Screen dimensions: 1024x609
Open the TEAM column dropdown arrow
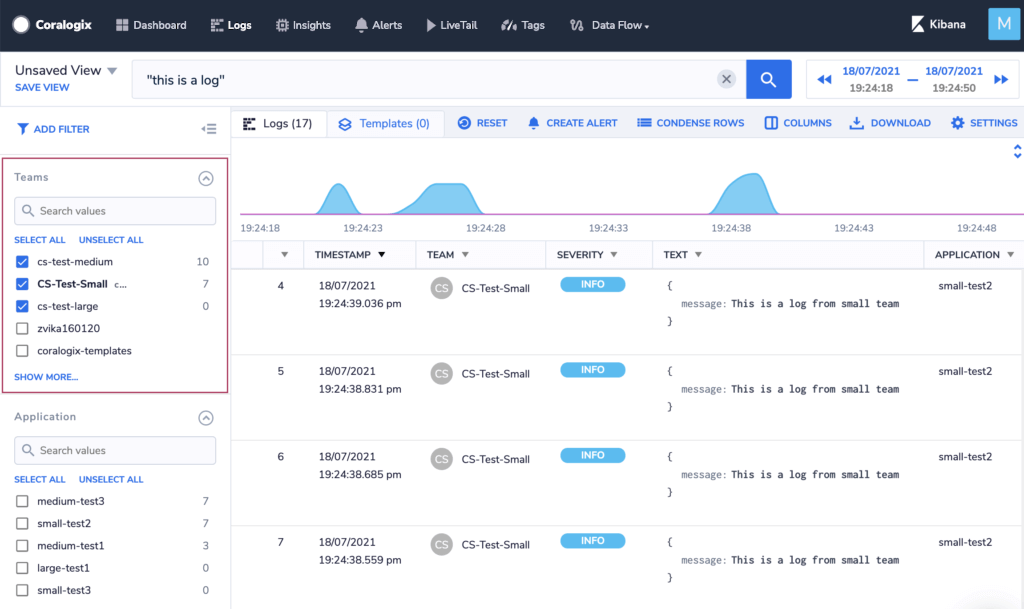(466, 255)
